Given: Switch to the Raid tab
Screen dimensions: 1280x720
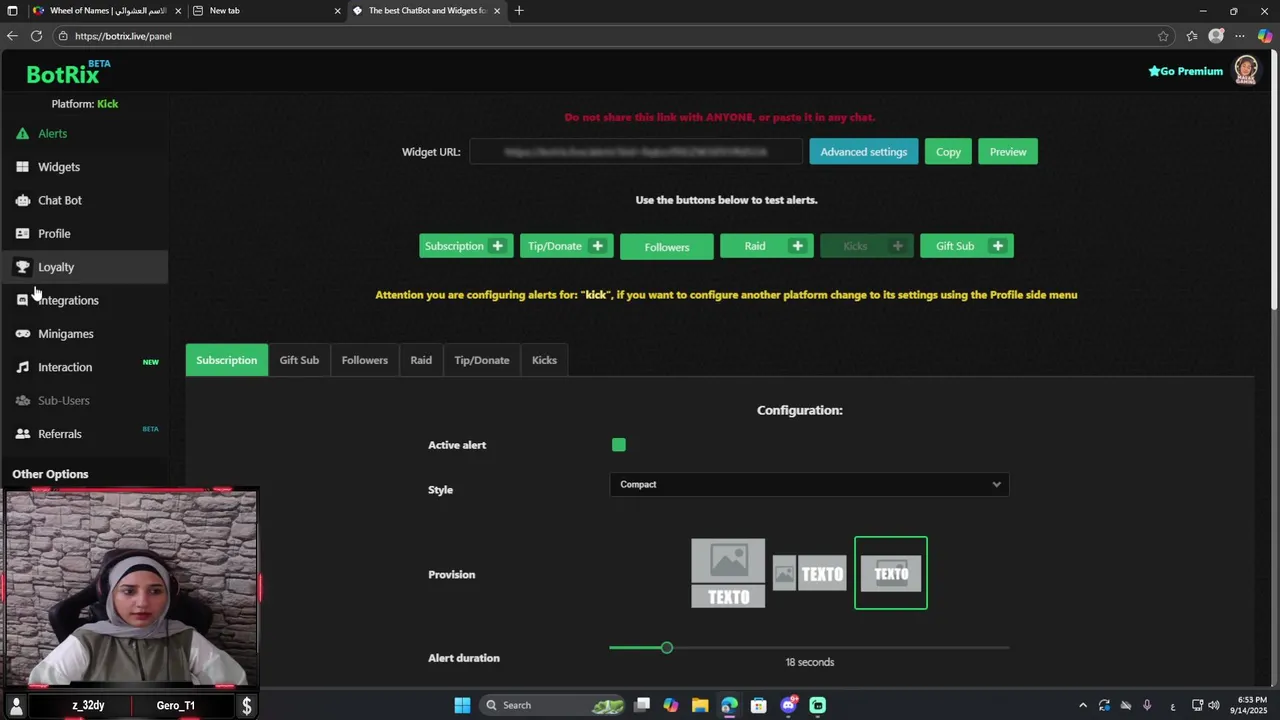Looking at the screenshot, I should tap(421, 360).
